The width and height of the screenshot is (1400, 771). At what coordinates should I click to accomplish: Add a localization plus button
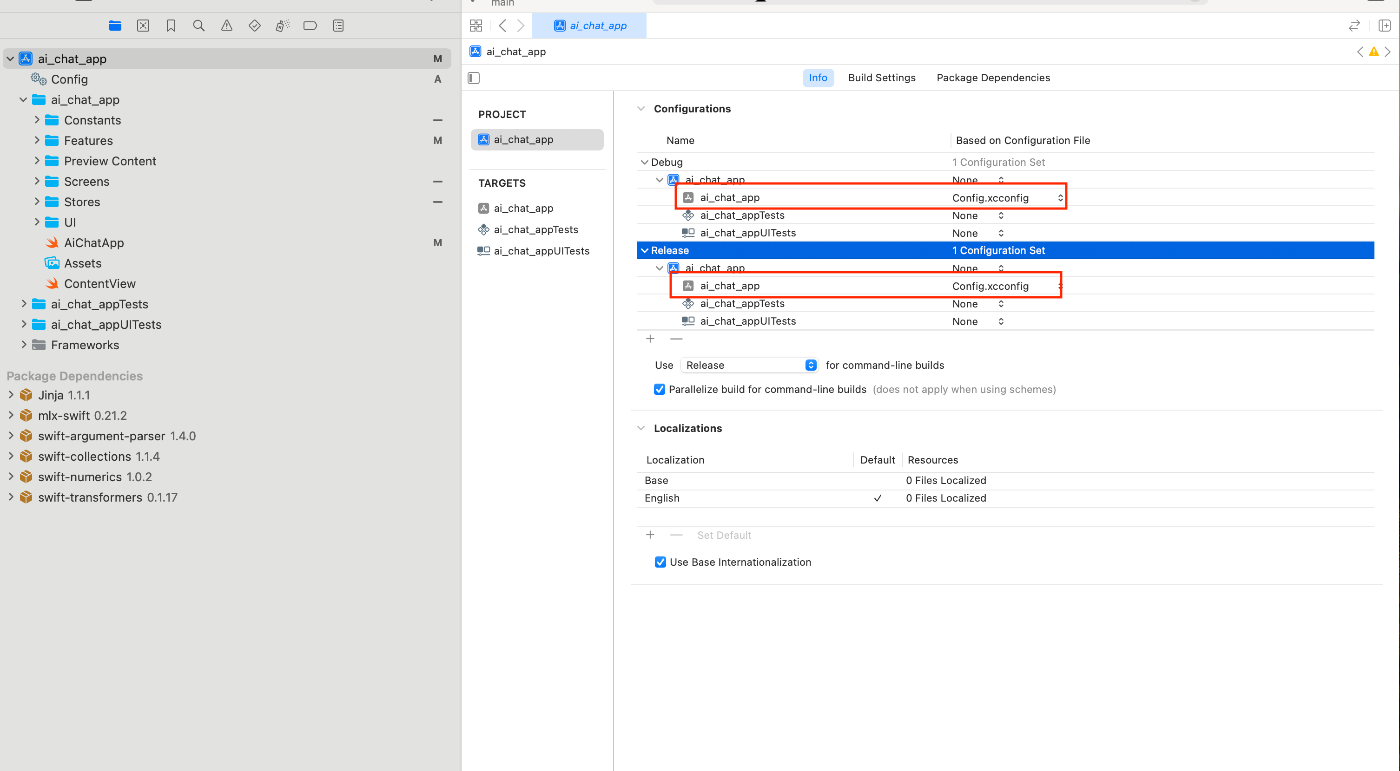point(650,535)
